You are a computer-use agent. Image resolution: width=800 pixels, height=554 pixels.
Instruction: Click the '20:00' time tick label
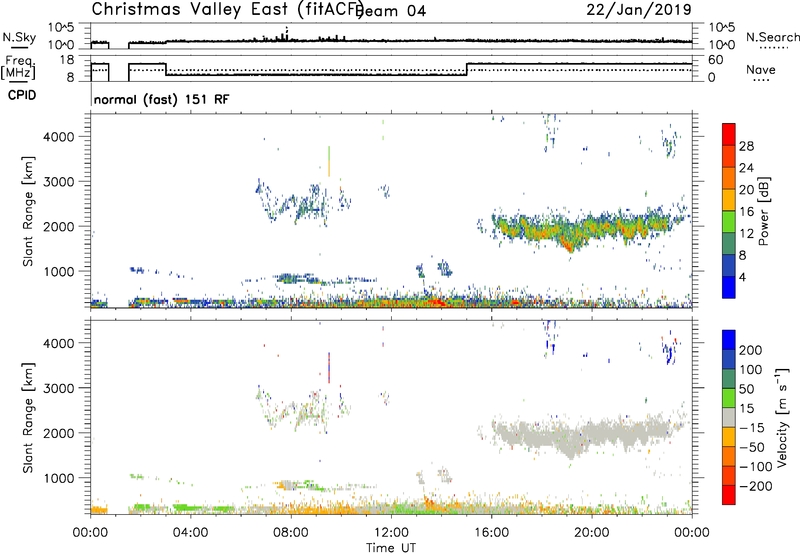592,533
